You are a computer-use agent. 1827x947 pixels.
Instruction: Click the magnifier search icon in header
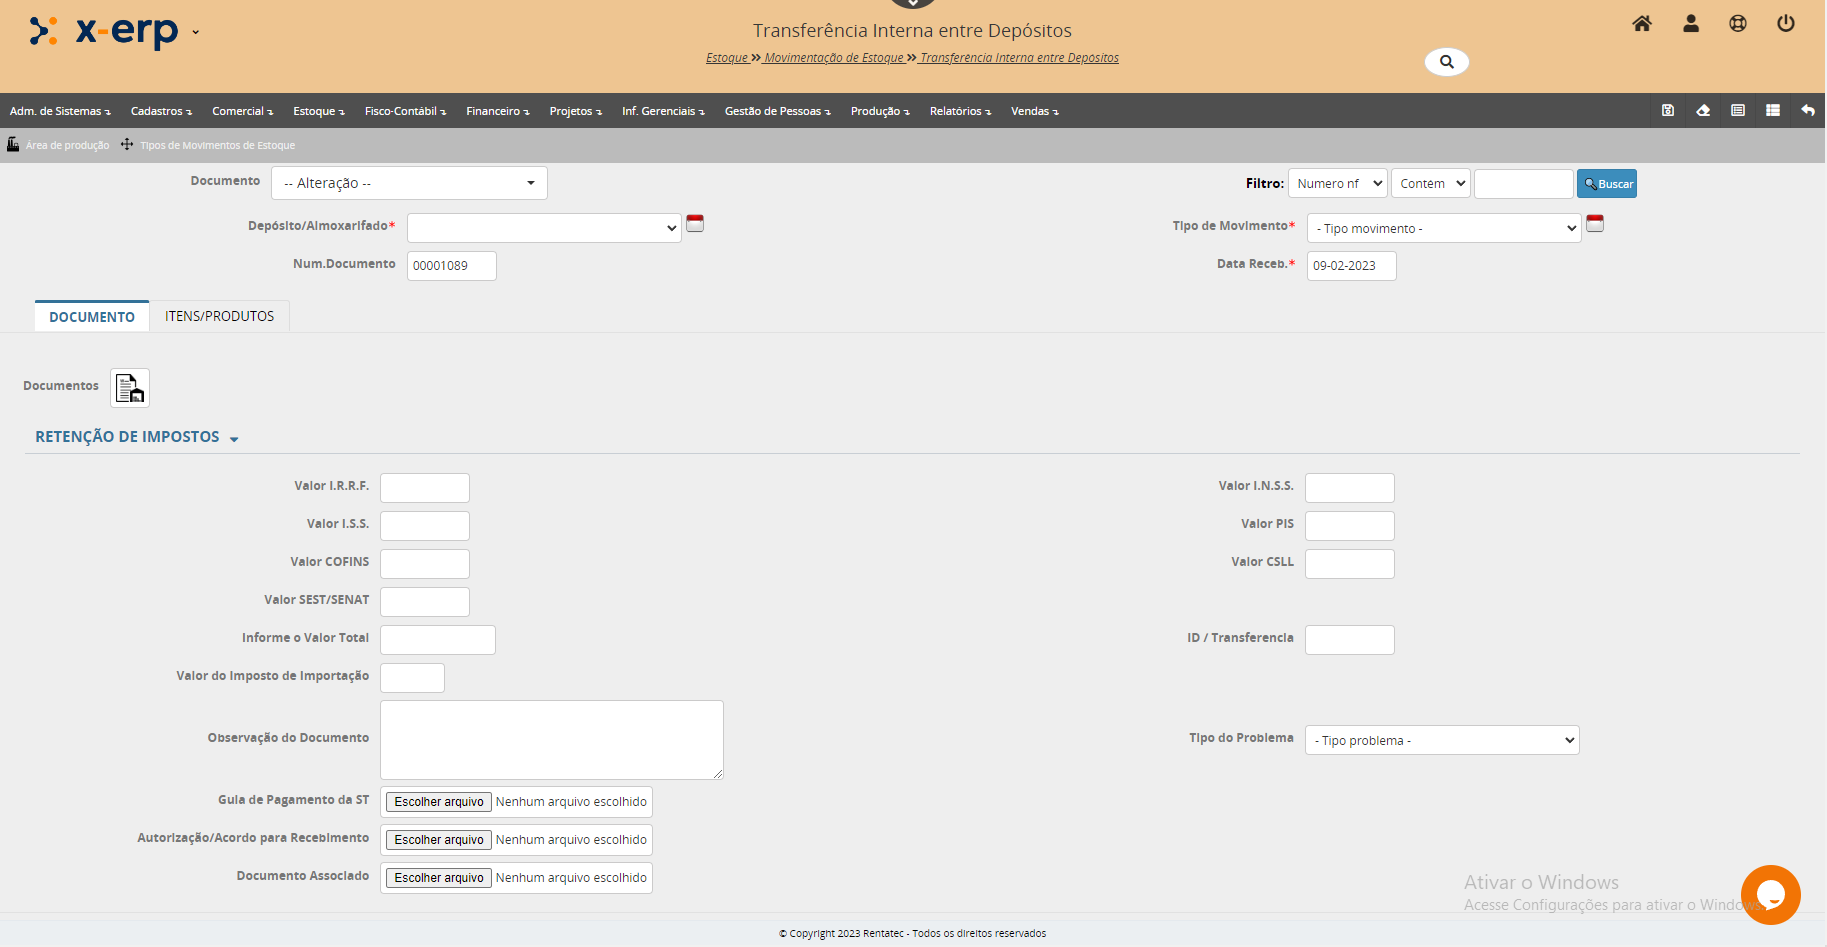(x=1446, y=62)
